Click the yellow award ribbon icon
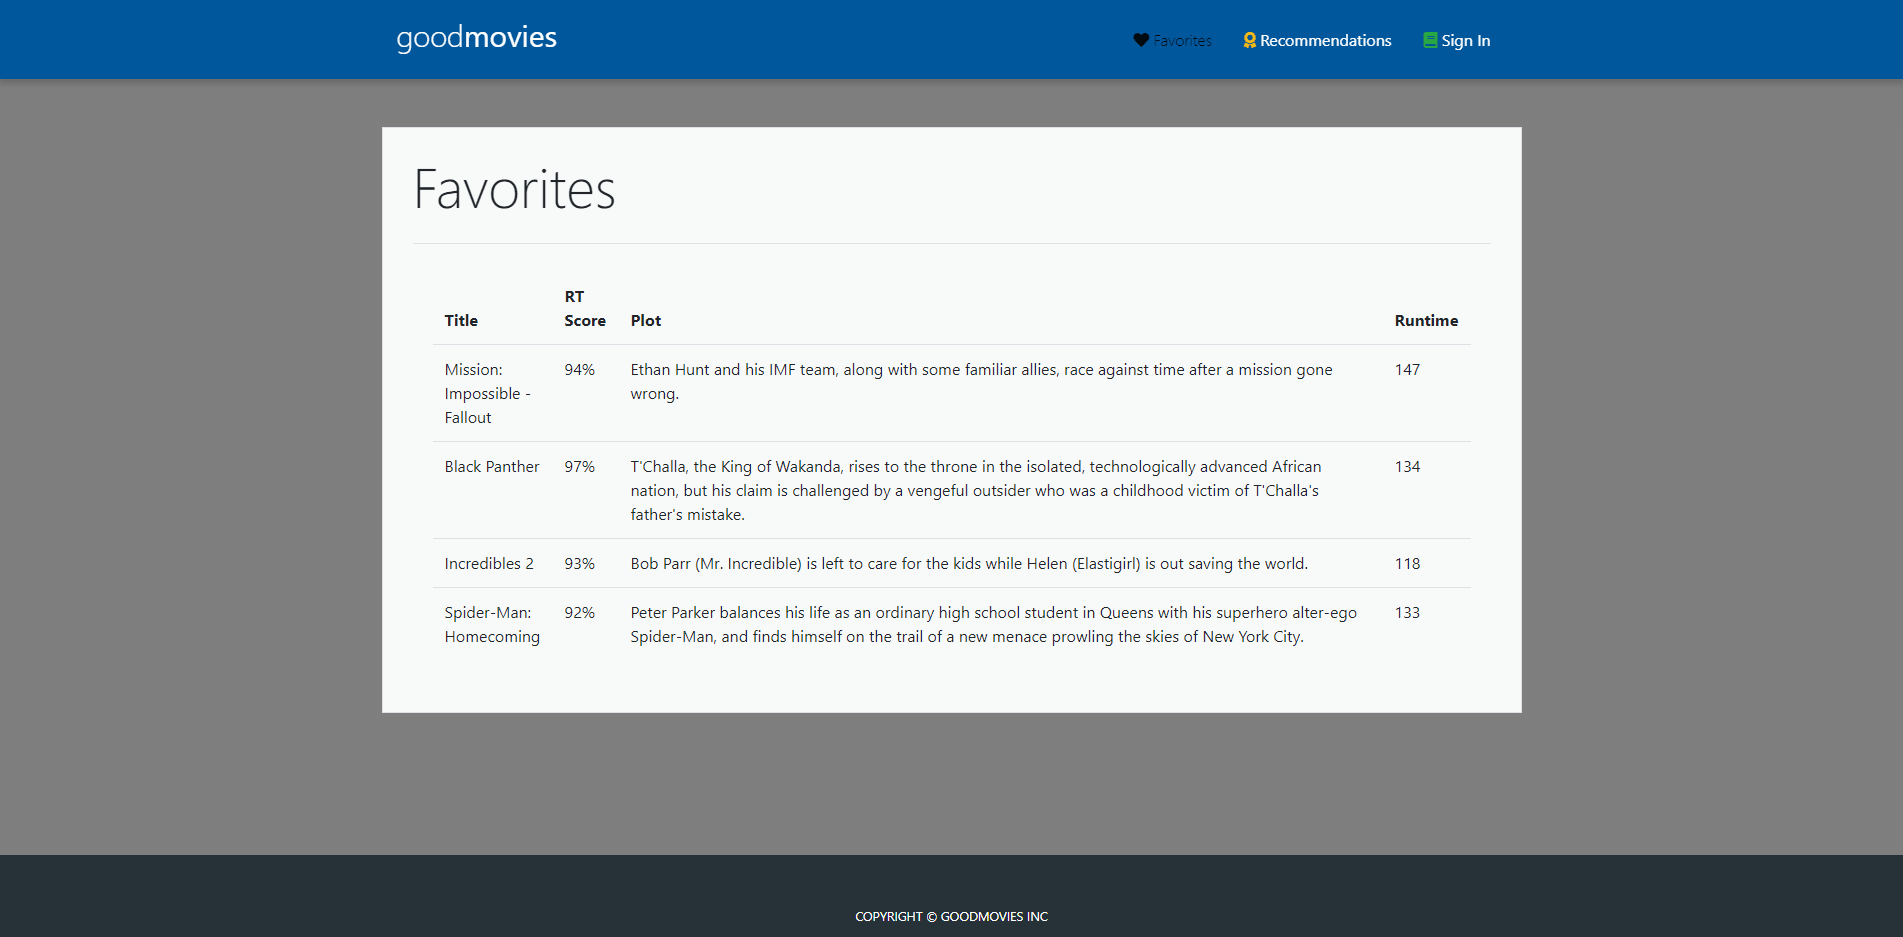 point(1249,40)
